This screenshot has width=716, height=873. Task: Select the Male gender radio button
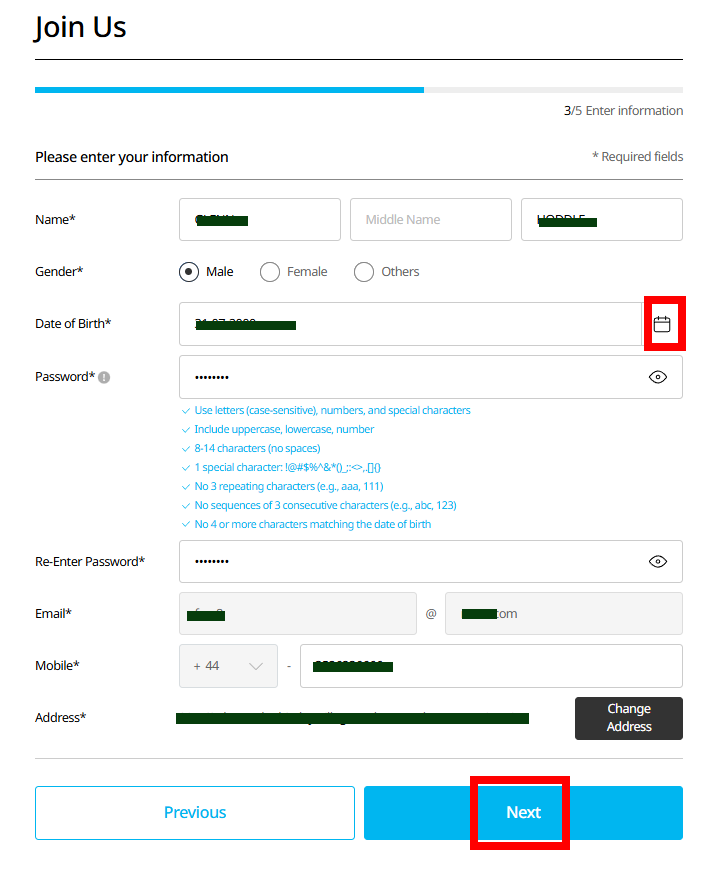click(x=188, y=272)
